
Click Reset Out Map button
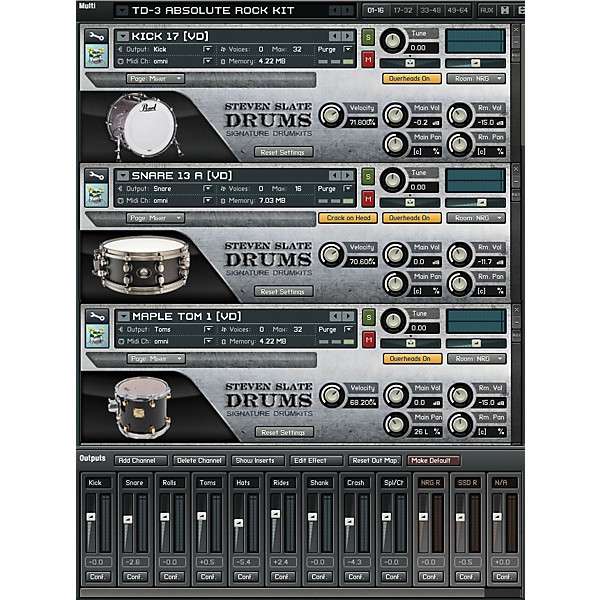(x=375, y=460)
